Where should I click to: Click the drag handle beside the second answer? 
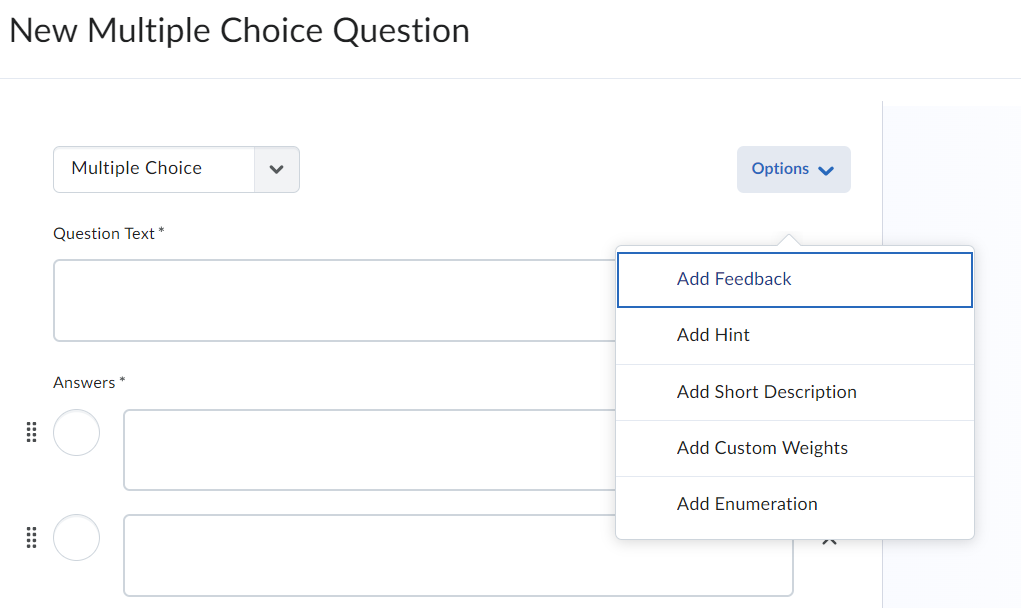point(30,538)
